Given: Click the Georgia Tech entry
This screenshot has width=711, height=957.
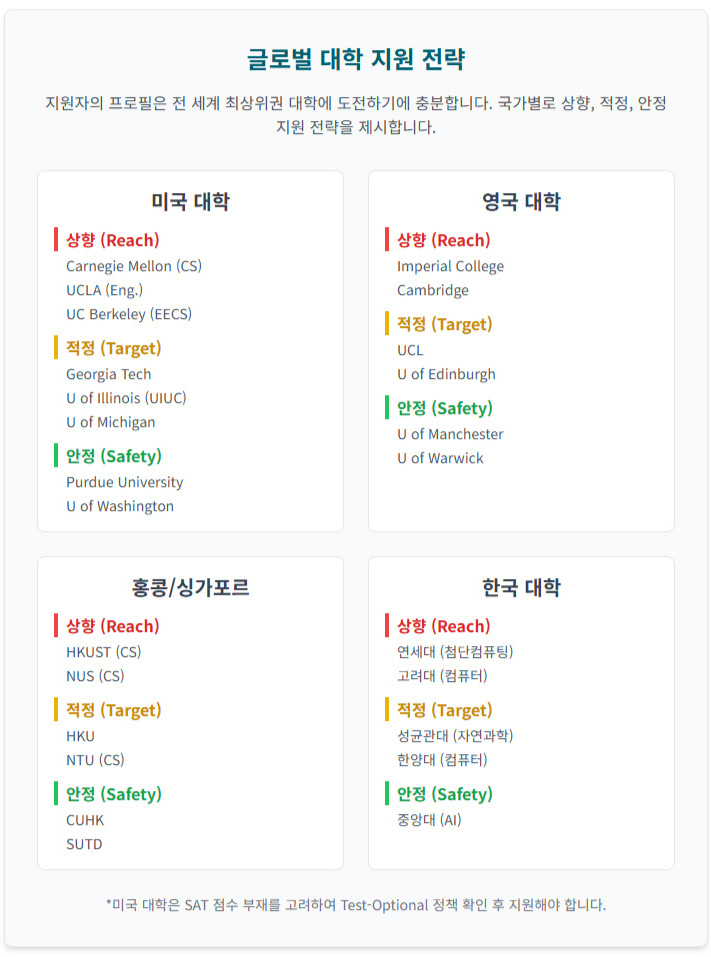Looking at the screenshot, I should point(109,374).
